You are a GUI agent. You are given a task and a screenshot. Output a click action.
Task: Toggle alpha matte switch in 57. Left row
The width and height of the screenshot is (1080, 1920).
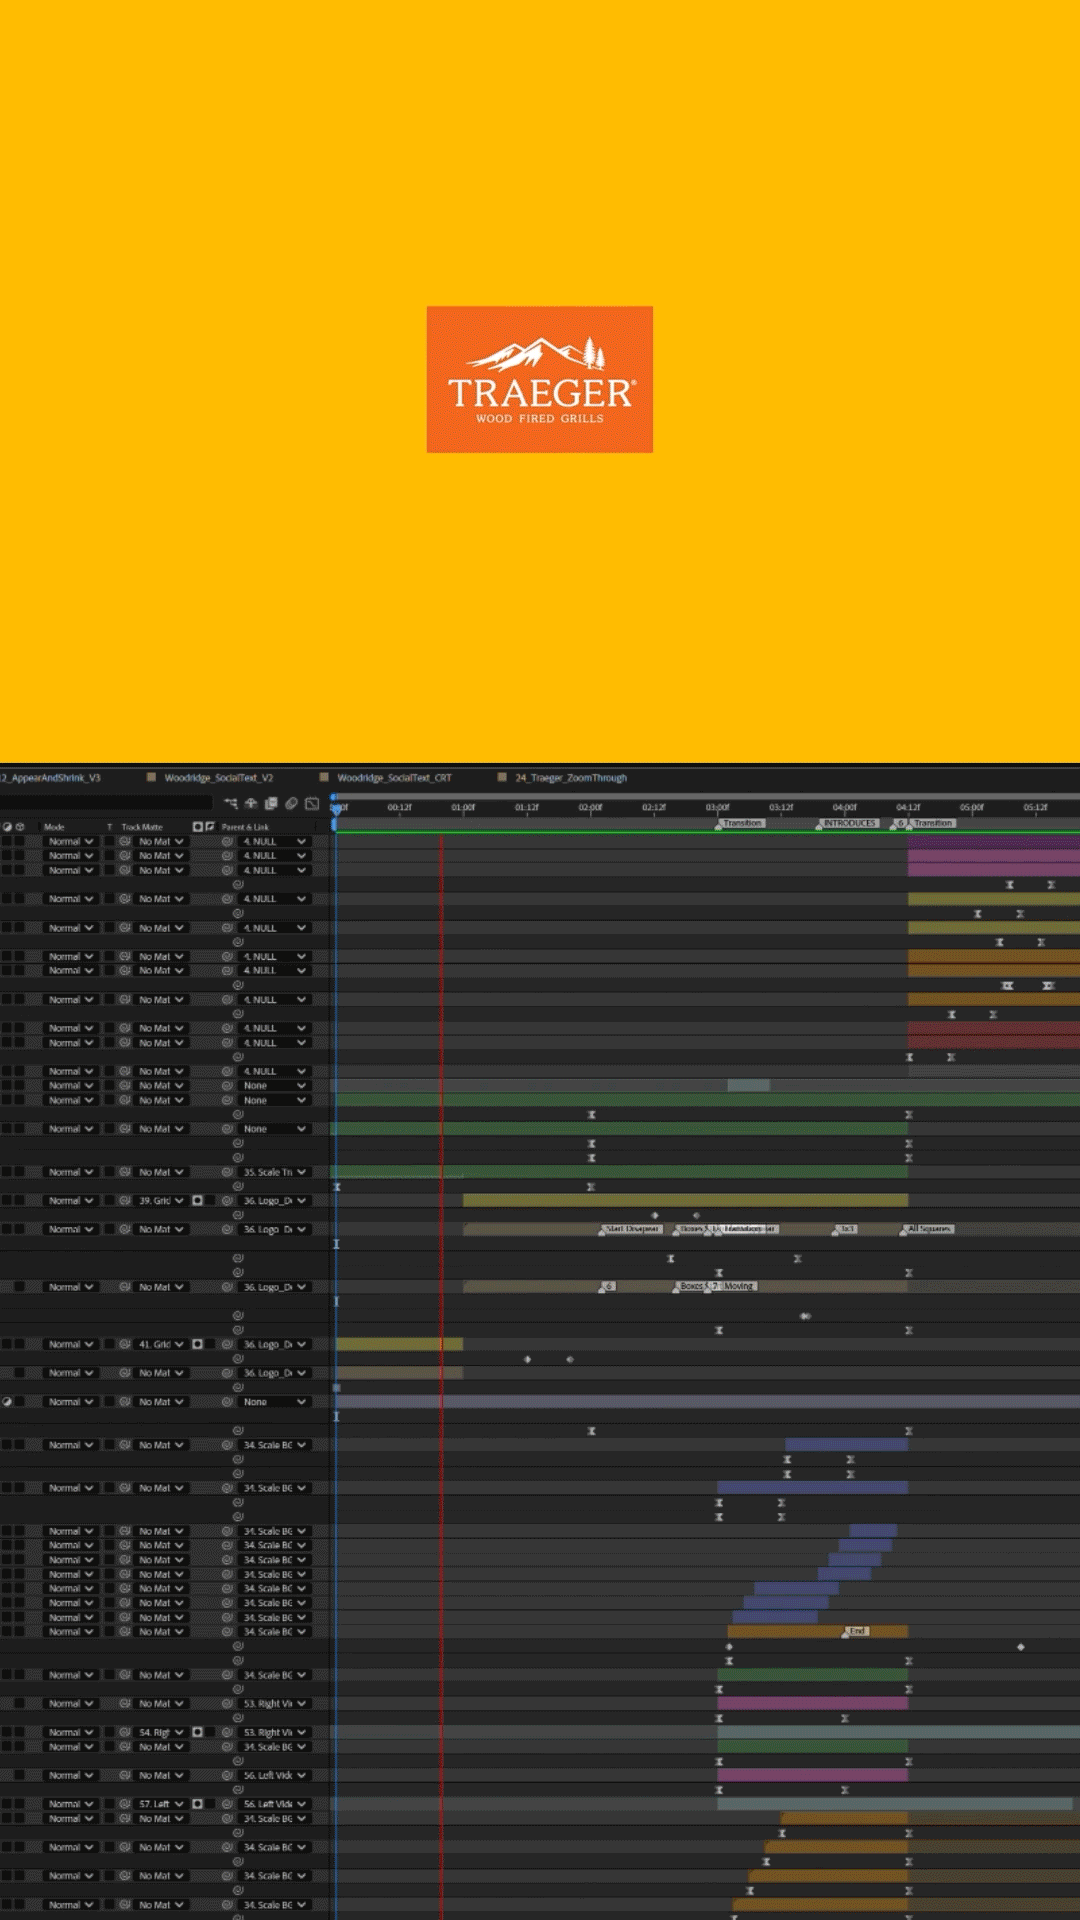(197, 1805)
